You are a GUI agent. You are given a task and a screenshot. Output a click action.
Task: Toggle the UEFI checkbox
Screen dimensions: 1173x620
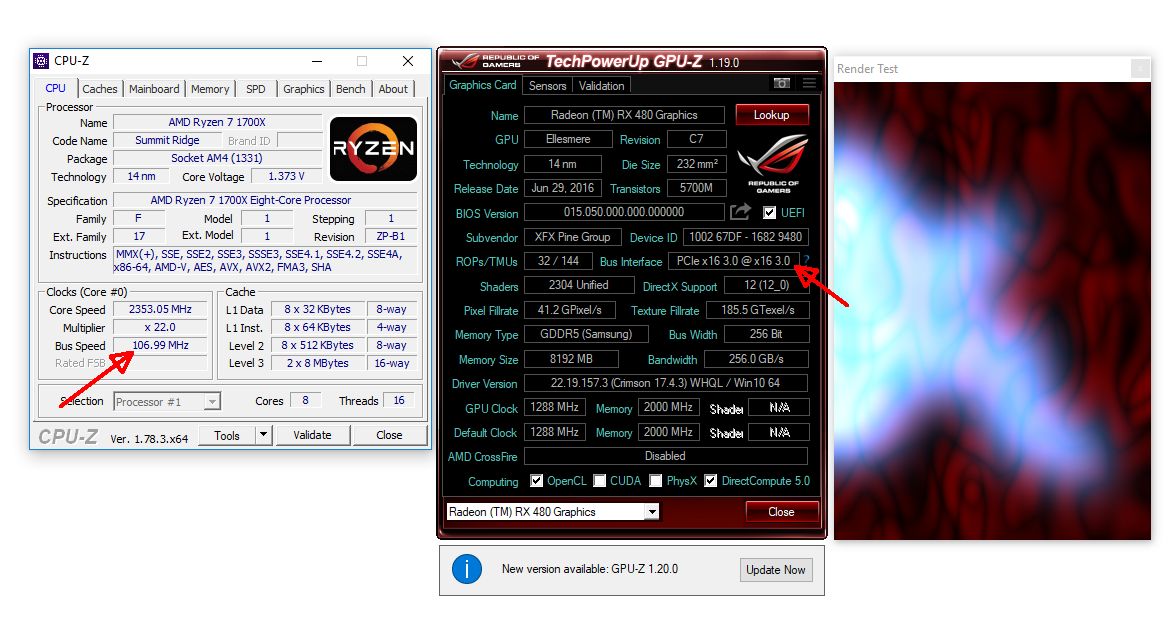769,212
